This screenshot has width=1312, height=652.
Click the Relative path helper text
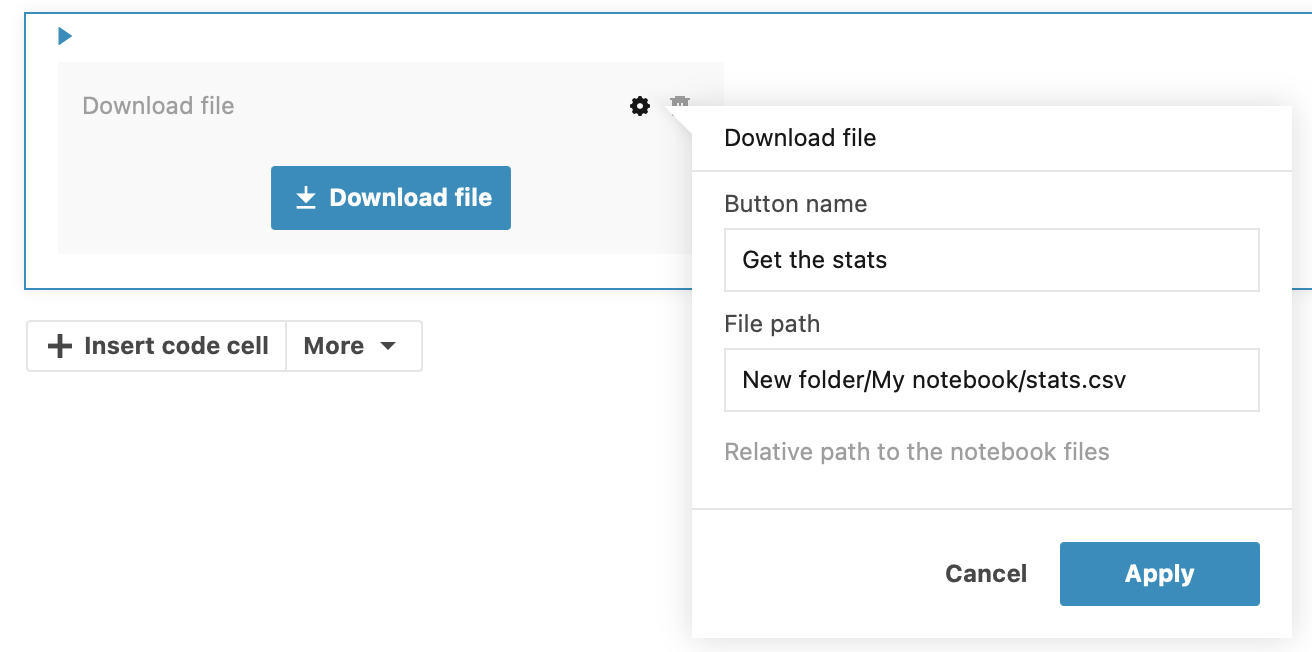[x=916, y=452]
